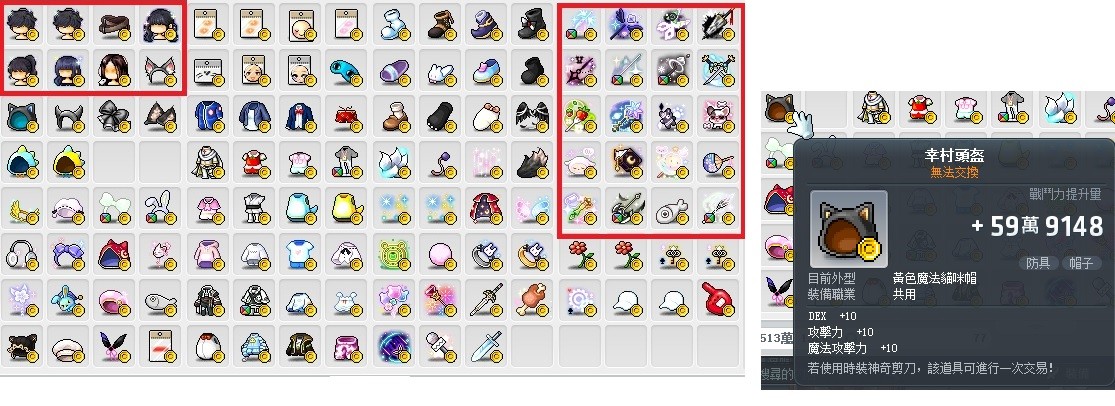Click the strawberry wand weapon
This screenshot has height=406, width=1115.
(580, 116)
